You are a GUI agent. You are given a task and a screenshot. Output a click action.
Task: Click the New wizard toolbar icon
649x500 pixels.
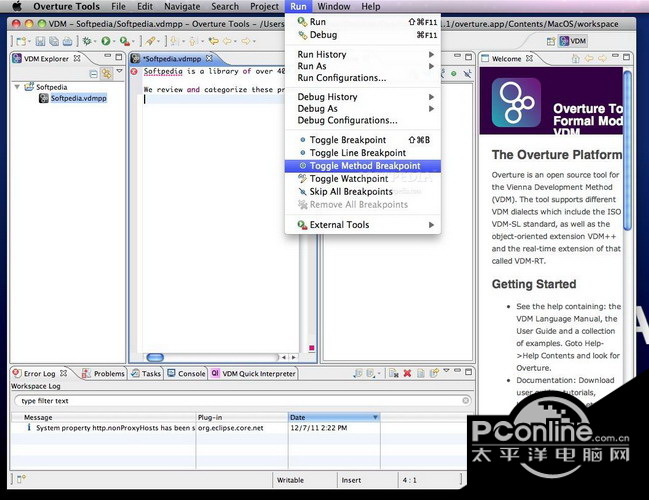click(21, 41)
